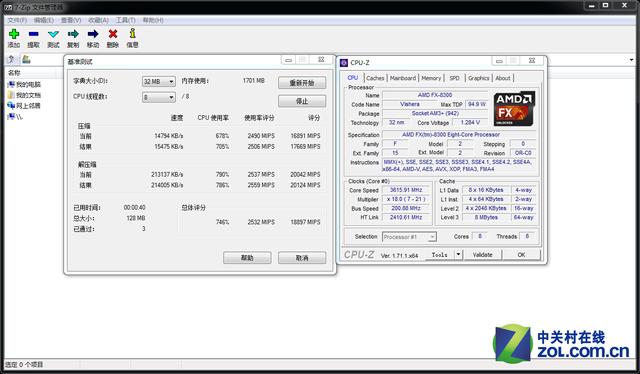
Task: Click the Restart (重新开始) benchmark button
Action: (x=302, y=82)
